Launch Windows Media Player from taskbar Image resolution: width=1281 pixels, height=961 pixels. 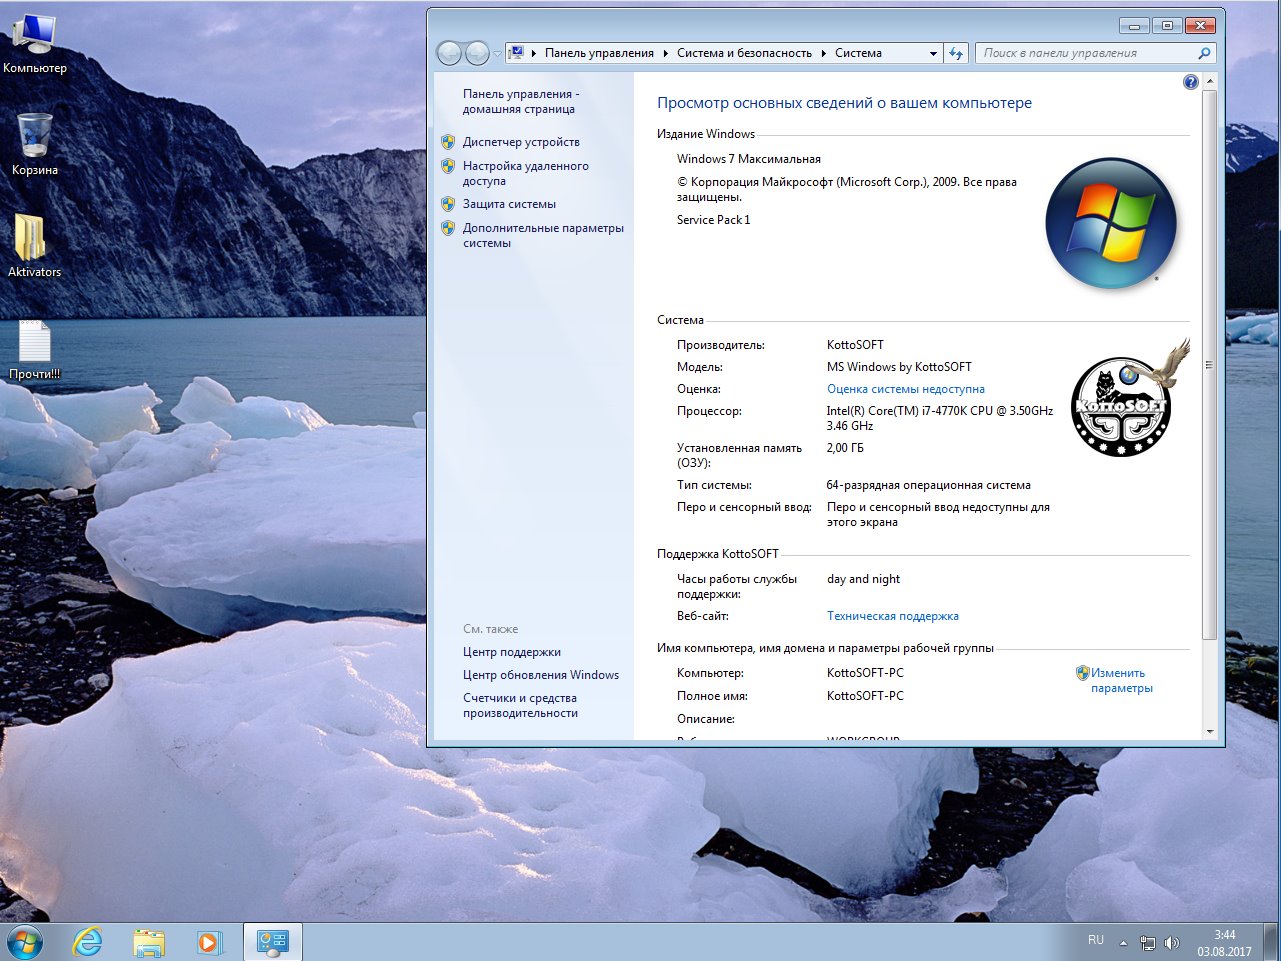coord(209,942)
